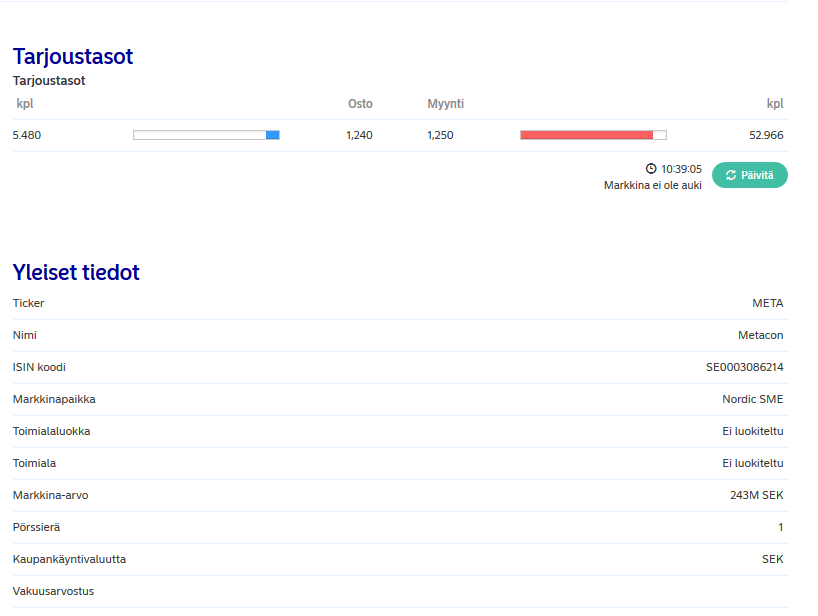Click the red sell-volume bar
The image size is (818, 616).
coord(586,135)
